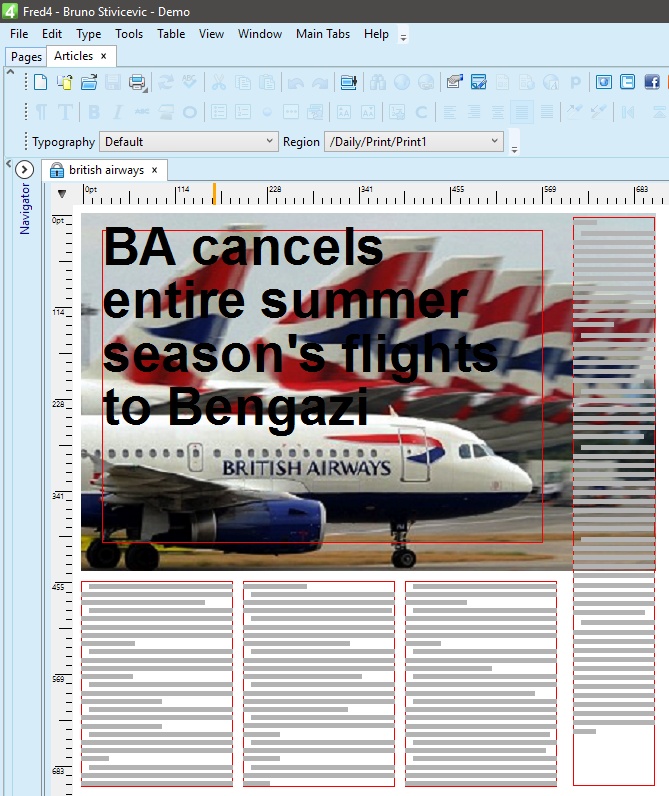This screenshot has width=669, height=796.
Task: Click the numbered list icon
Action: pyautogui.click(x=243, y=112)
